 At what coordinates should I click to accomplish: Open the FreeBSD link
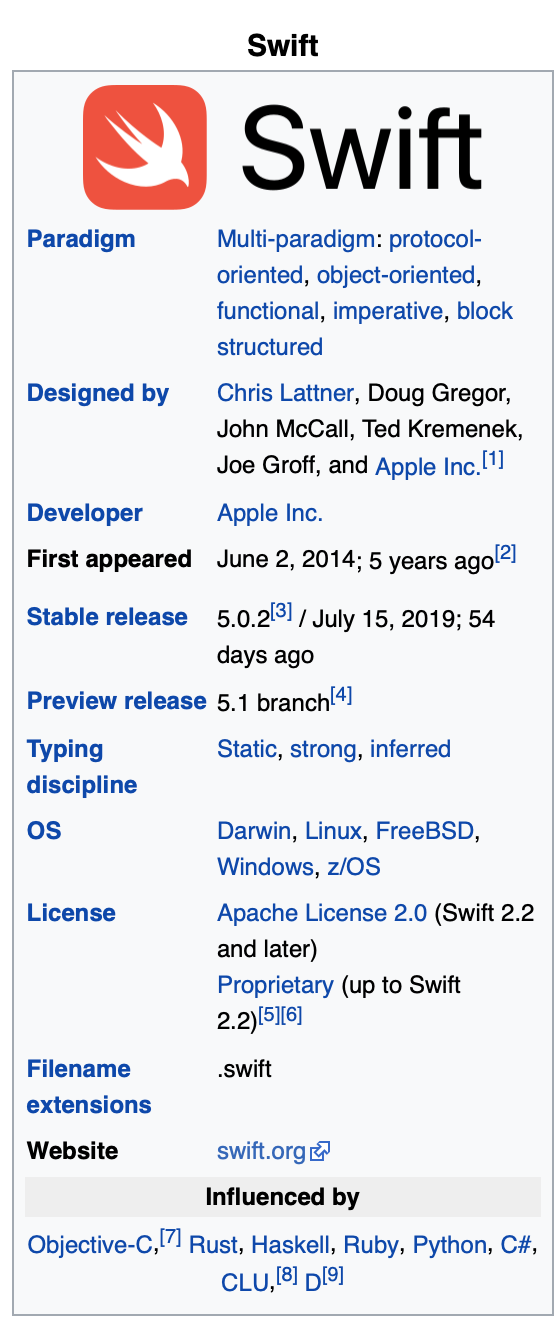(x=426, y=831)
